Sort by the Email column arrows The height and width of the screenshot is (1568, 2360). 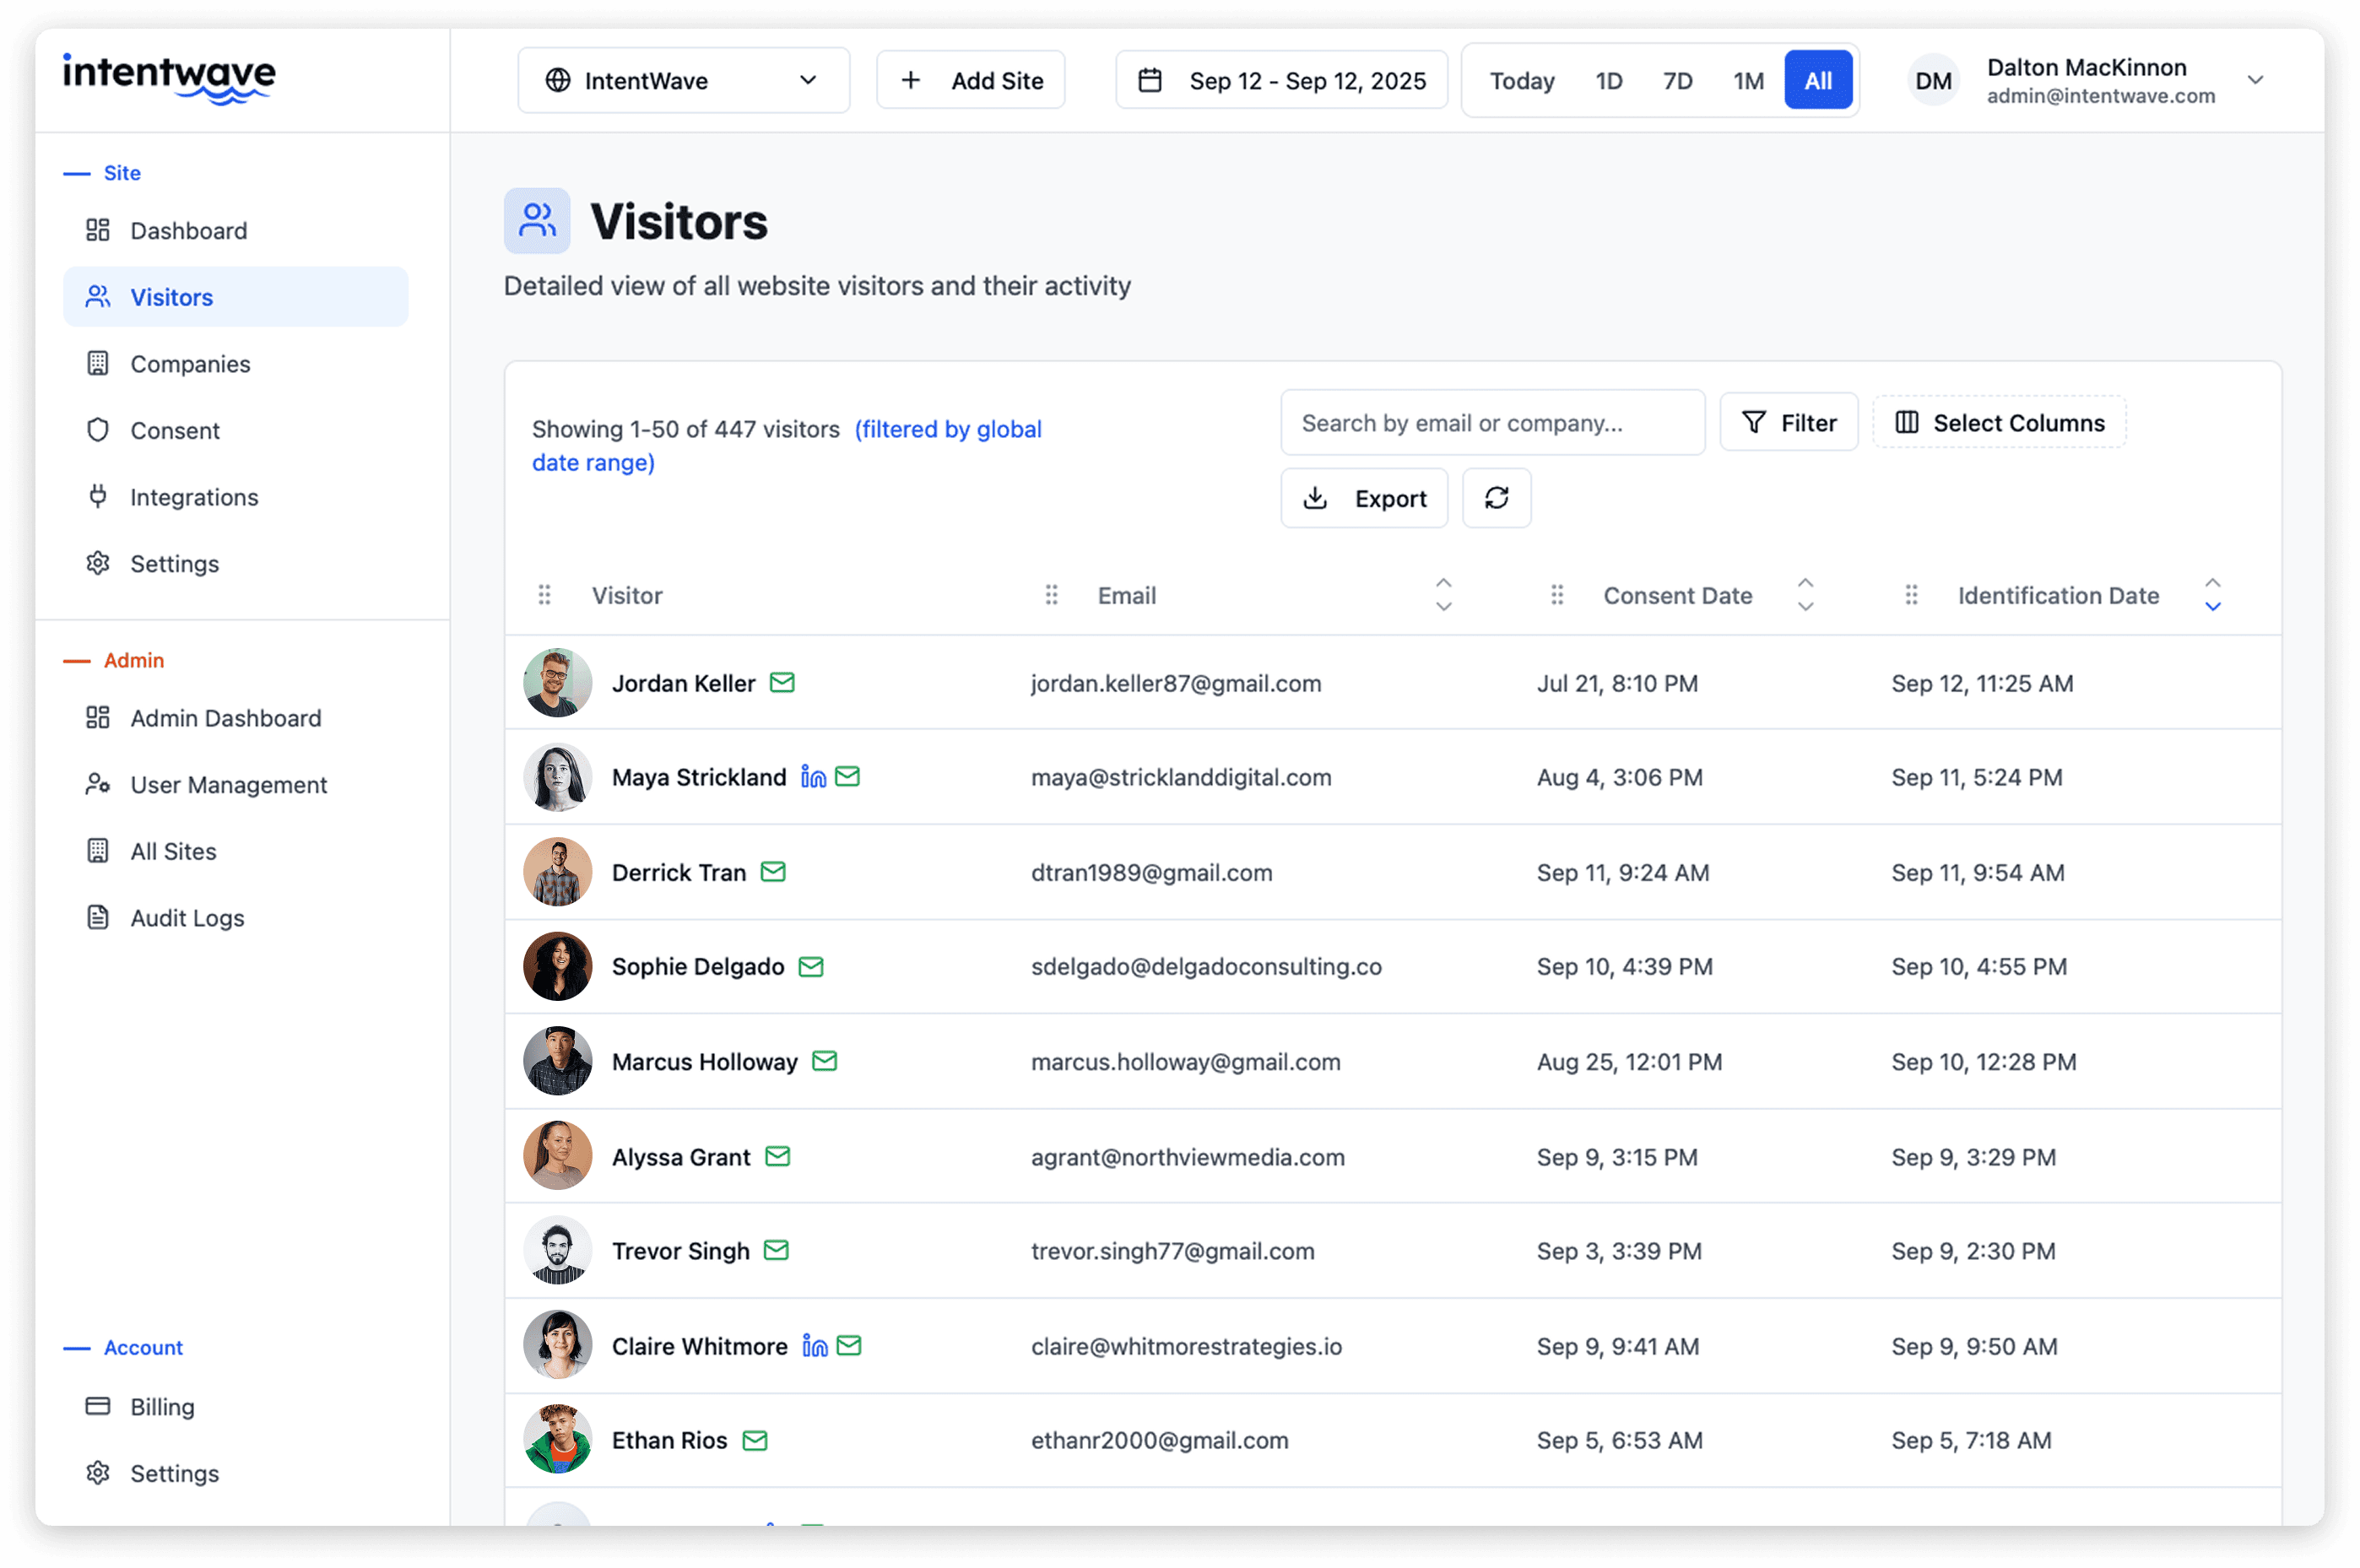pyautogui.click(x=1444, y=595)
